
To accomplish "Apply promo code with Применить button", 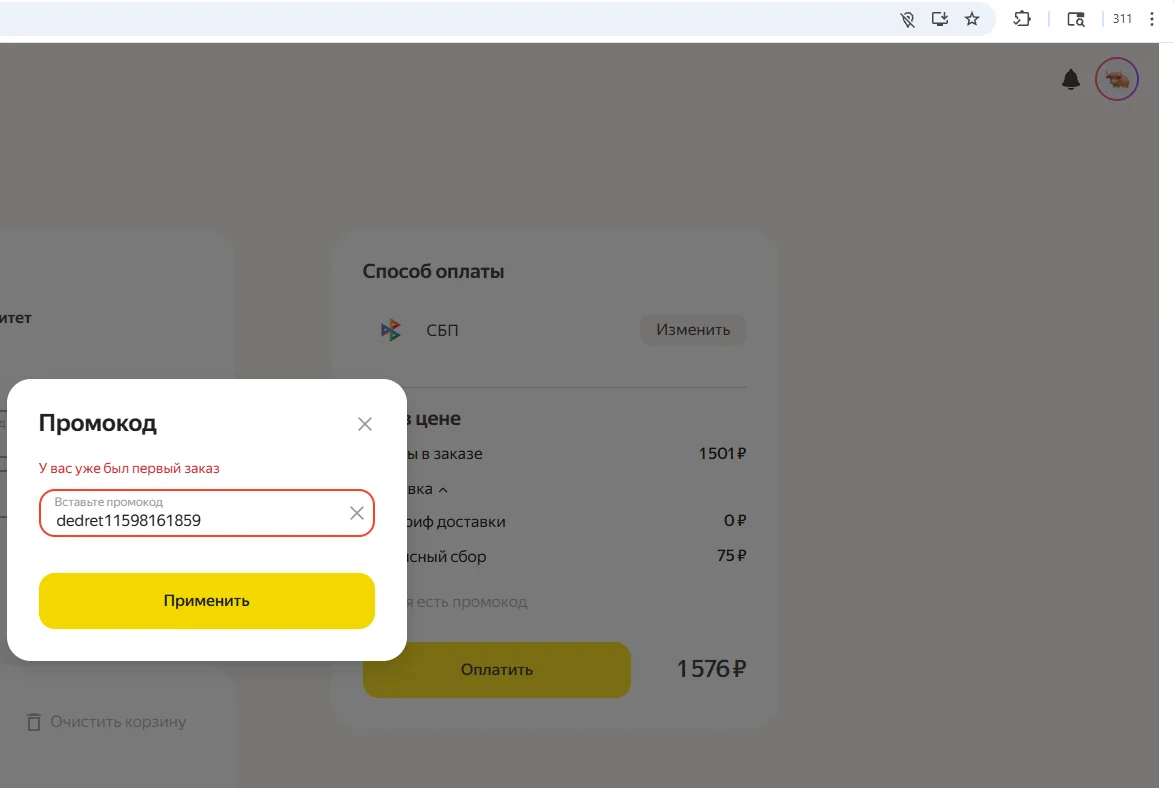I will [x=207, y=601].
